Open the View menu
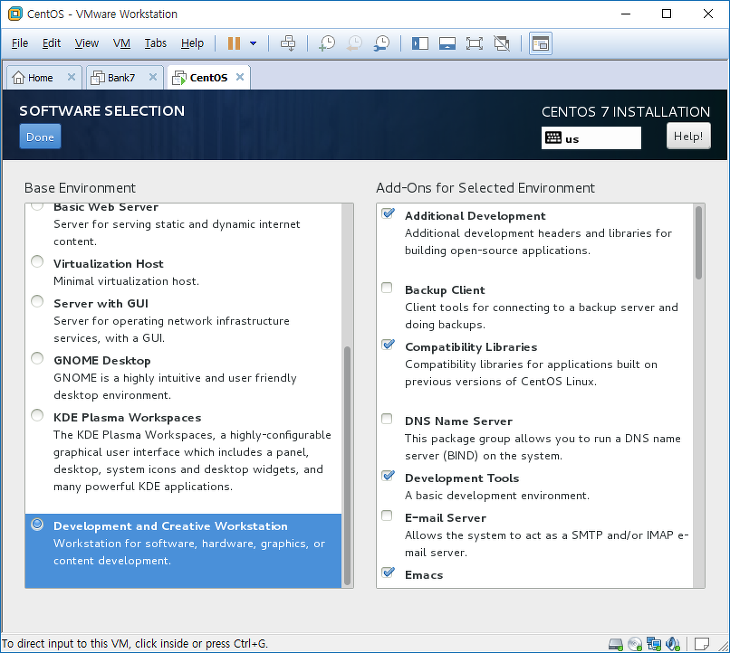 click(x=87, y=43)
